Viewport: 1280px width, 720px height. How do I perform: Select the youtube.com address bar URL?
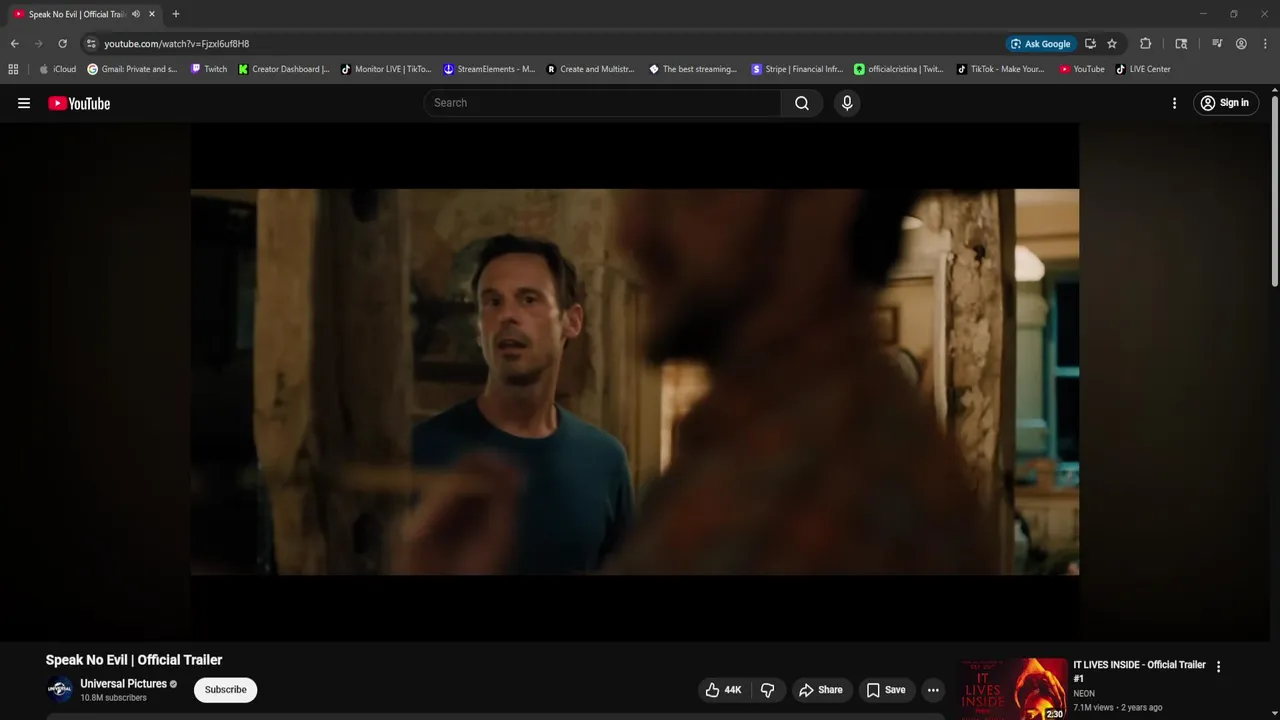pyautogui.click(x=177, y=44)
